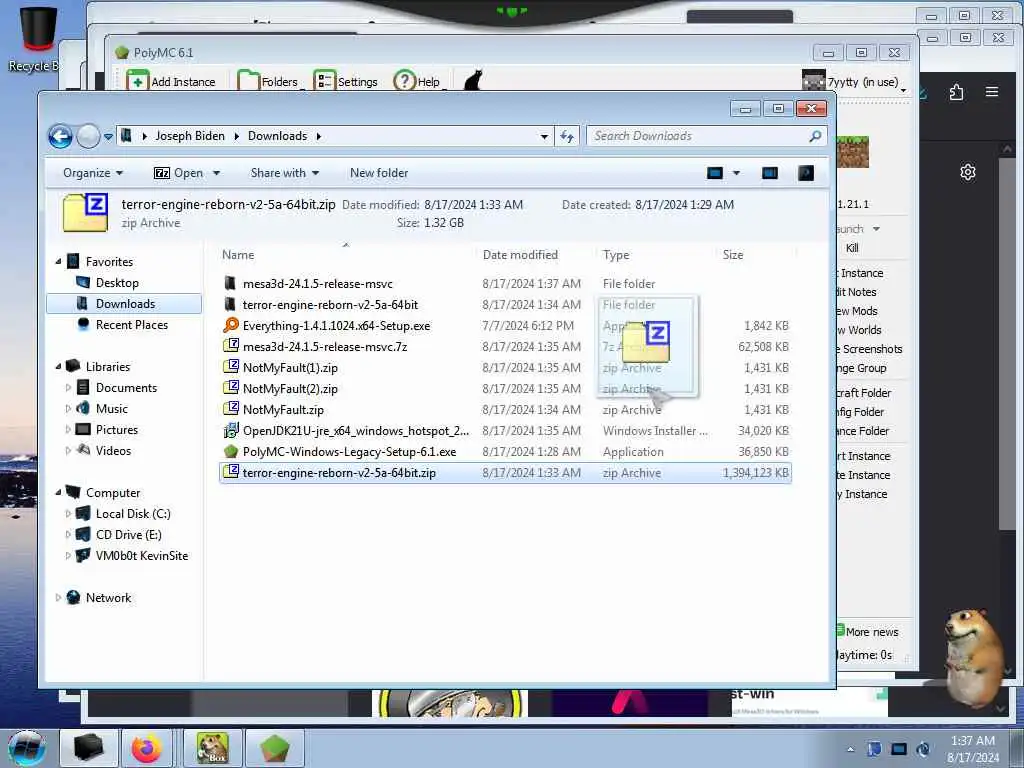The image size is (1024, 768).
Task: Collapse the Computer tree section
Action: [x=58, y=493]
